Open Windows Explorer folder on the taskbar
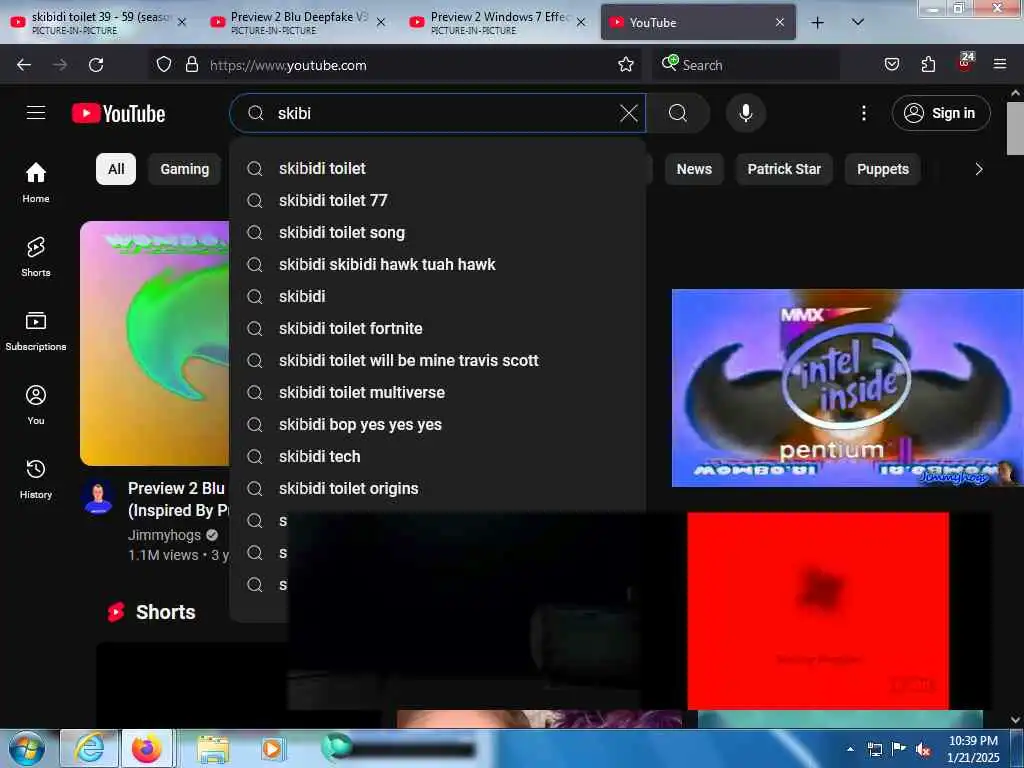The image size is (1024, 768). (213, 748)
